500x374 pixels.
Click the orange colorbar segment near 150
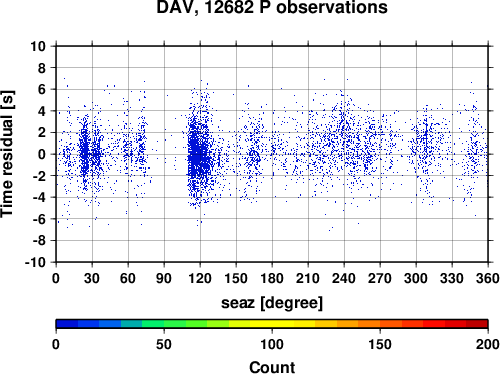pyautogui.click(x=369, y=324)
